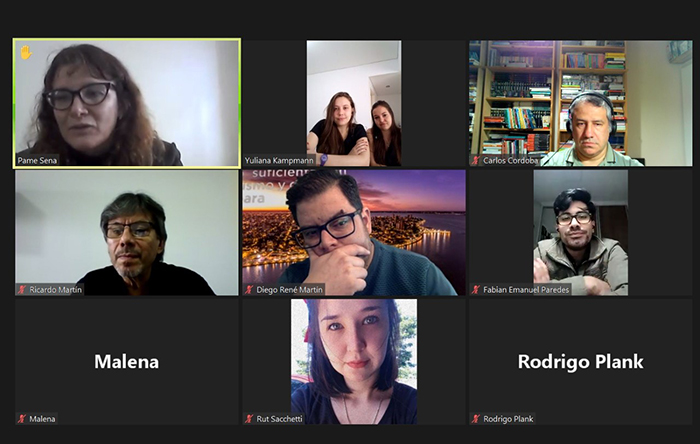Click muted mic icon beside Diego René Martín
The image size is (700, 444).
249,290
